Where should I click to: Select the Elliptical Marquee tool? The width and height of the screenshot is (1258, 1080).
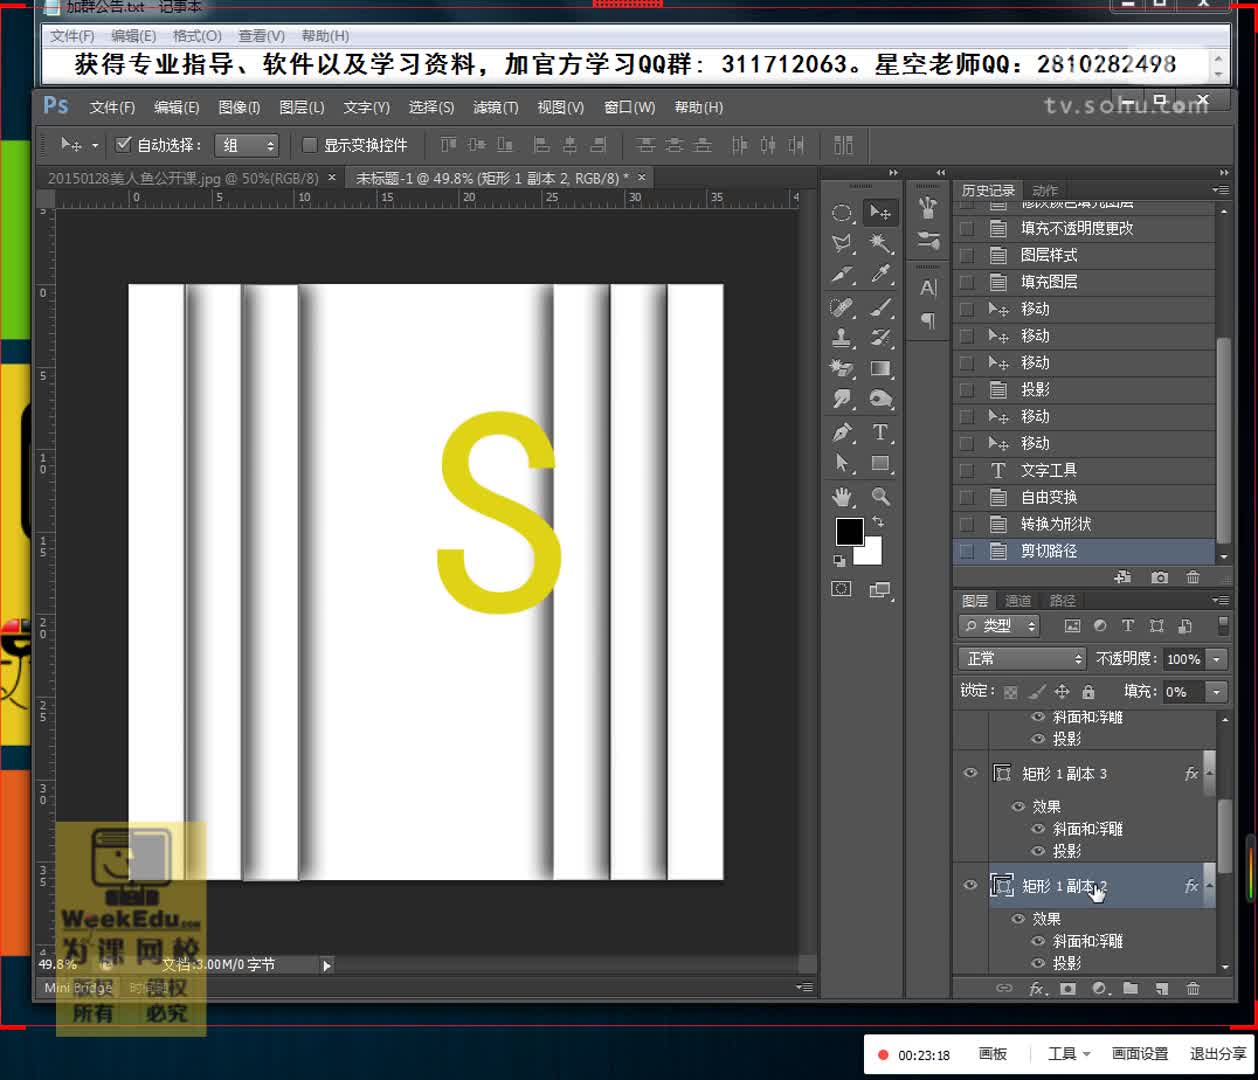tap(842, 213)
